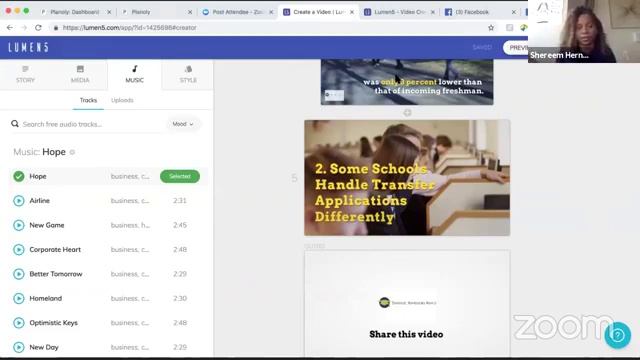Switch to the Music tab

tap(134, 74)
